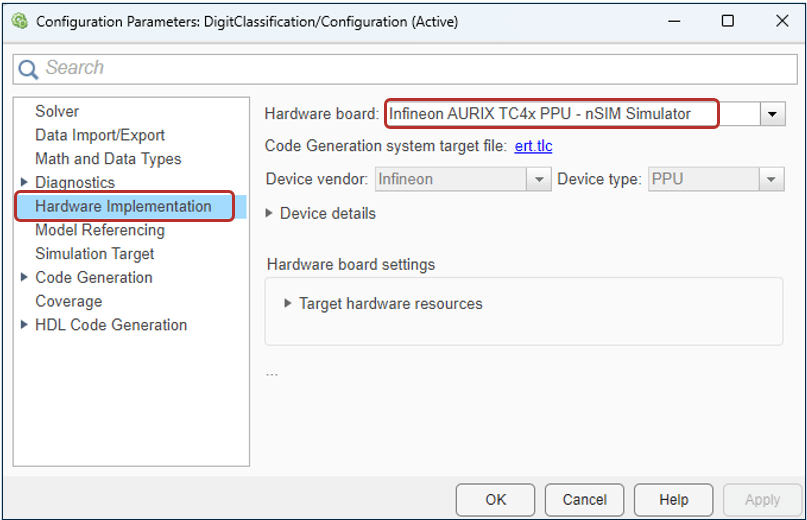Click the Configuration Parameters gear icon in title bar
Viewport: 807px width, 520px height.
tap(19, 21)
